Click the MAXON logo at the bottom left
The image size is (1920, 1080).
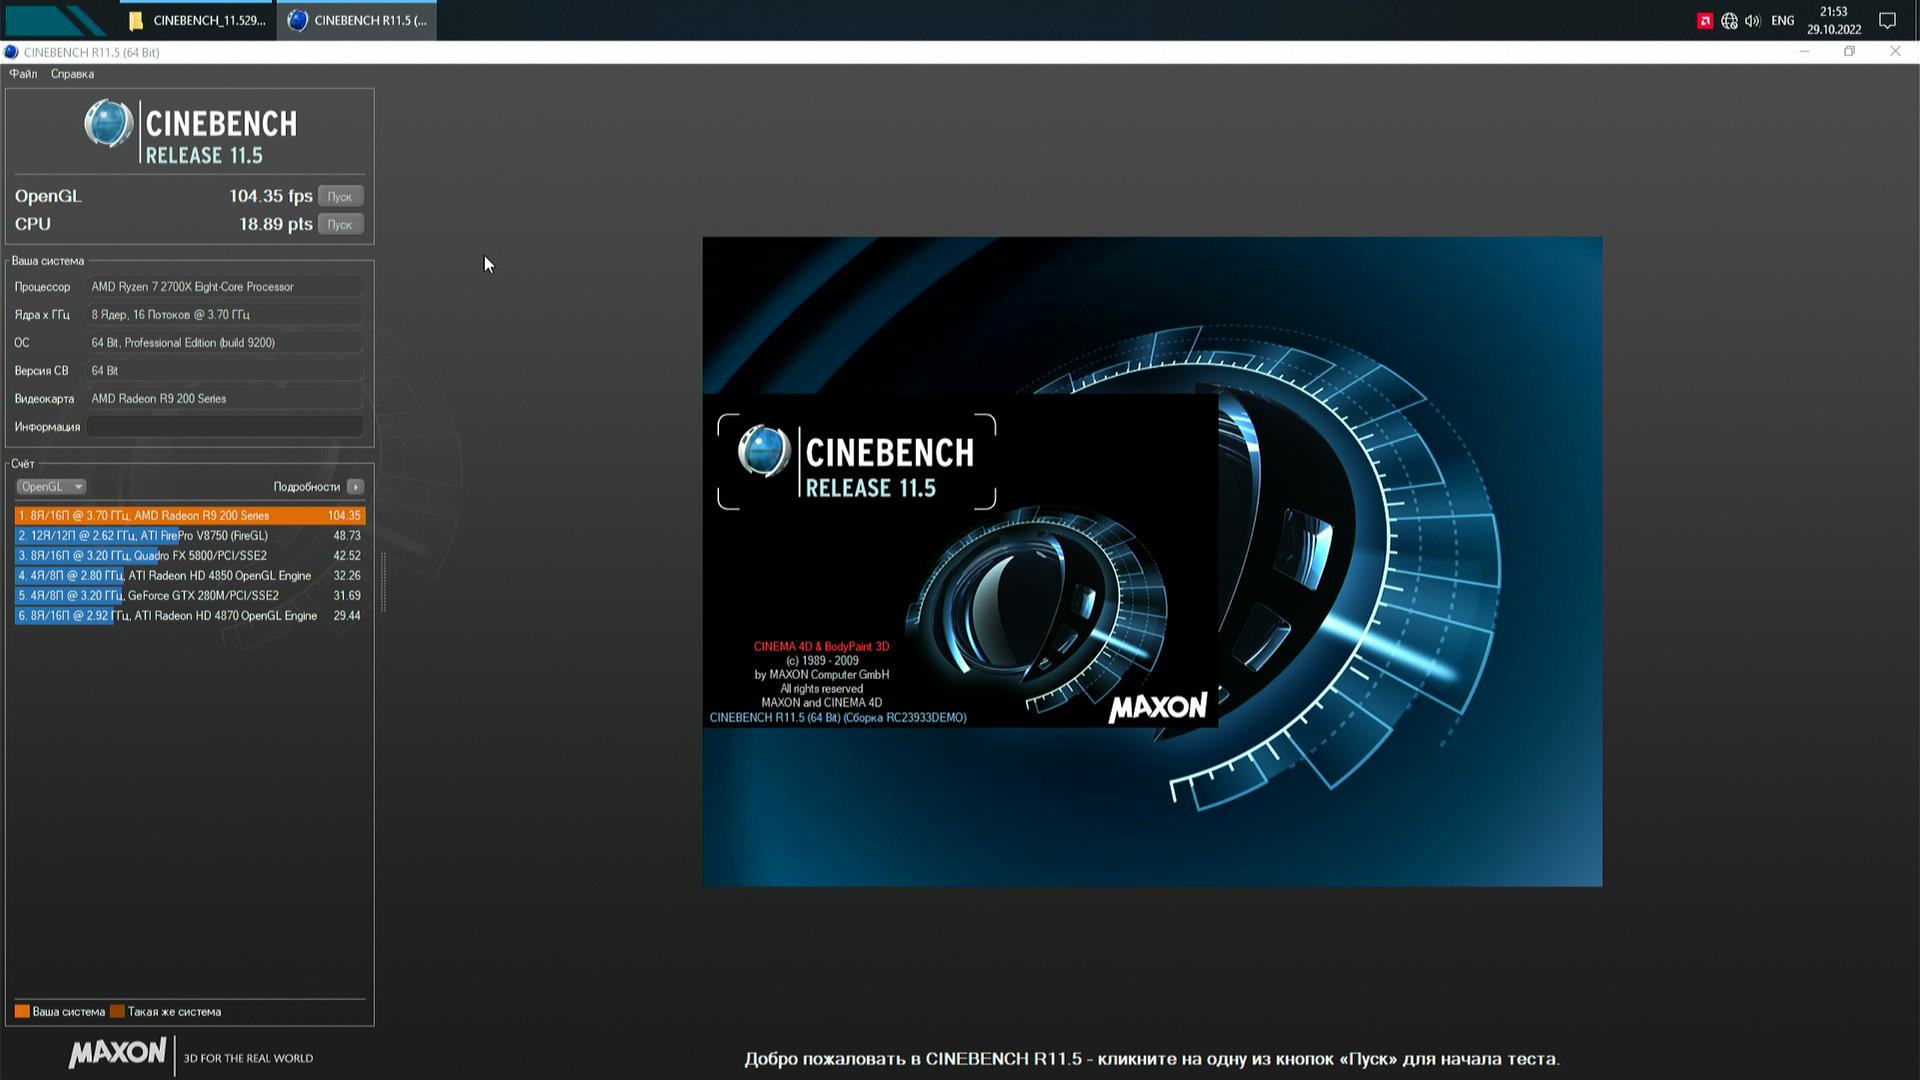[117, 1053]
